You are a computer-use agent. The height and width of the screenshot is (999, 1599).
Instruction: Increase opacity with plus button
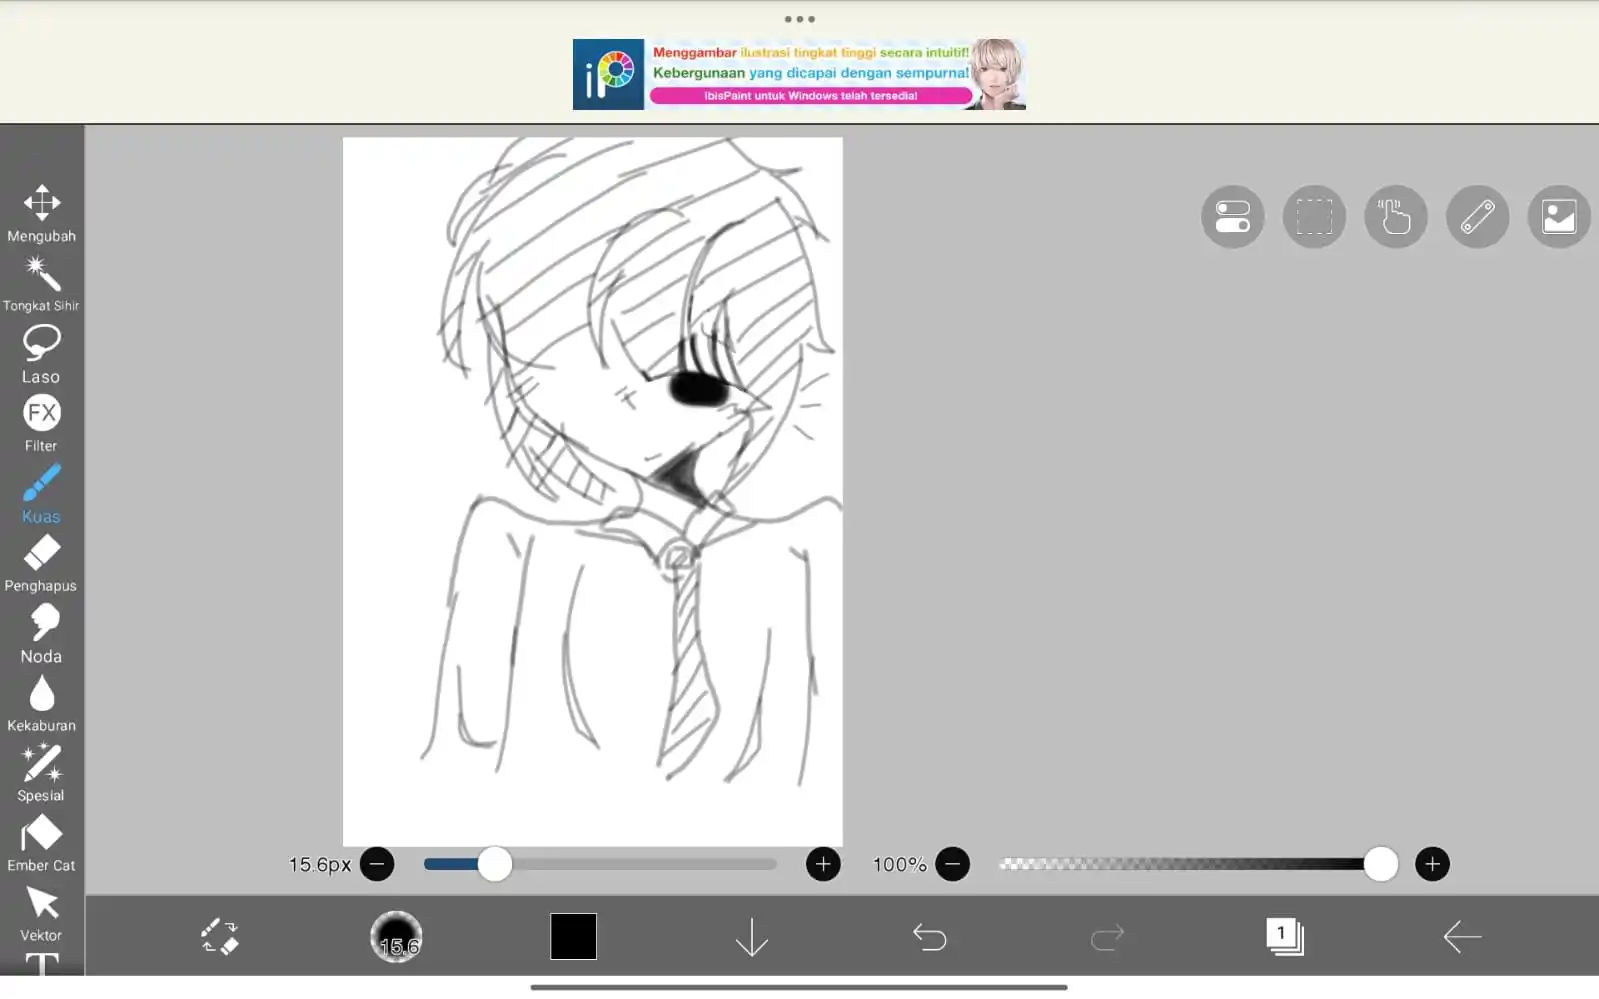pos(1432,864)
